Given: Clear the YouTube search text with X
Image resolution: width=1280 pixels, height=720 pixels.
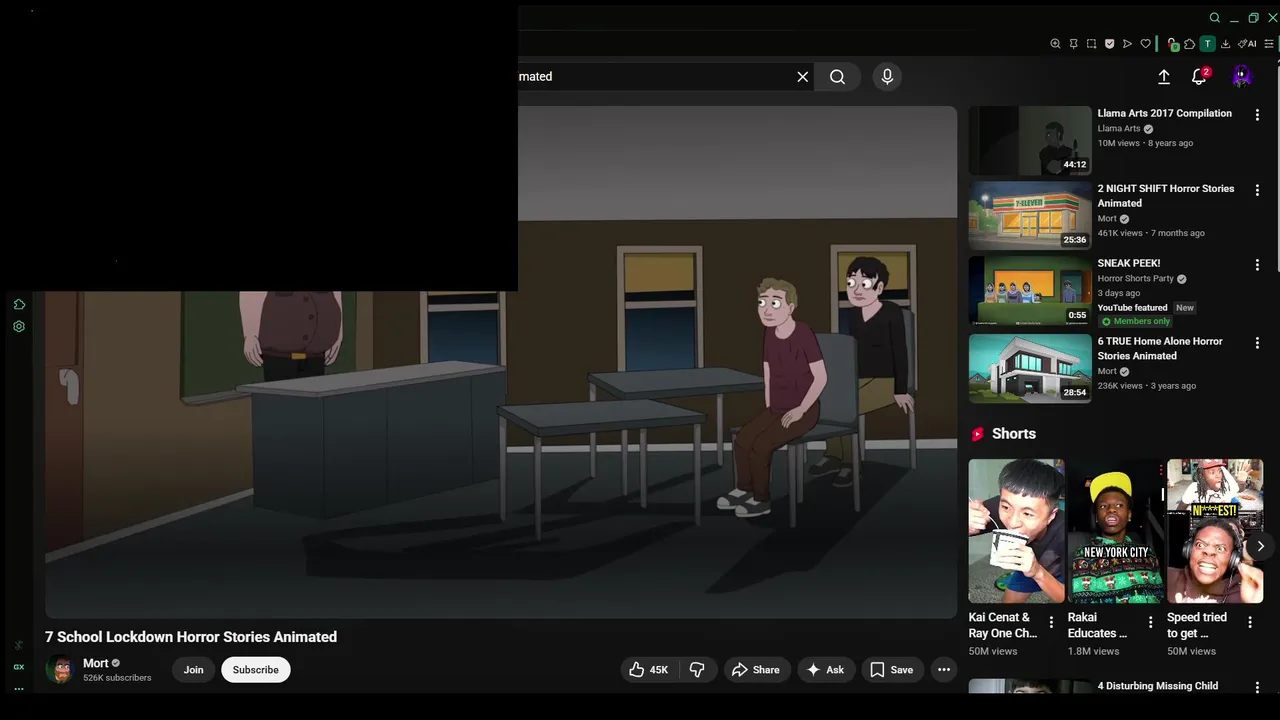Looking at the screenshot, I should (802, 76).
